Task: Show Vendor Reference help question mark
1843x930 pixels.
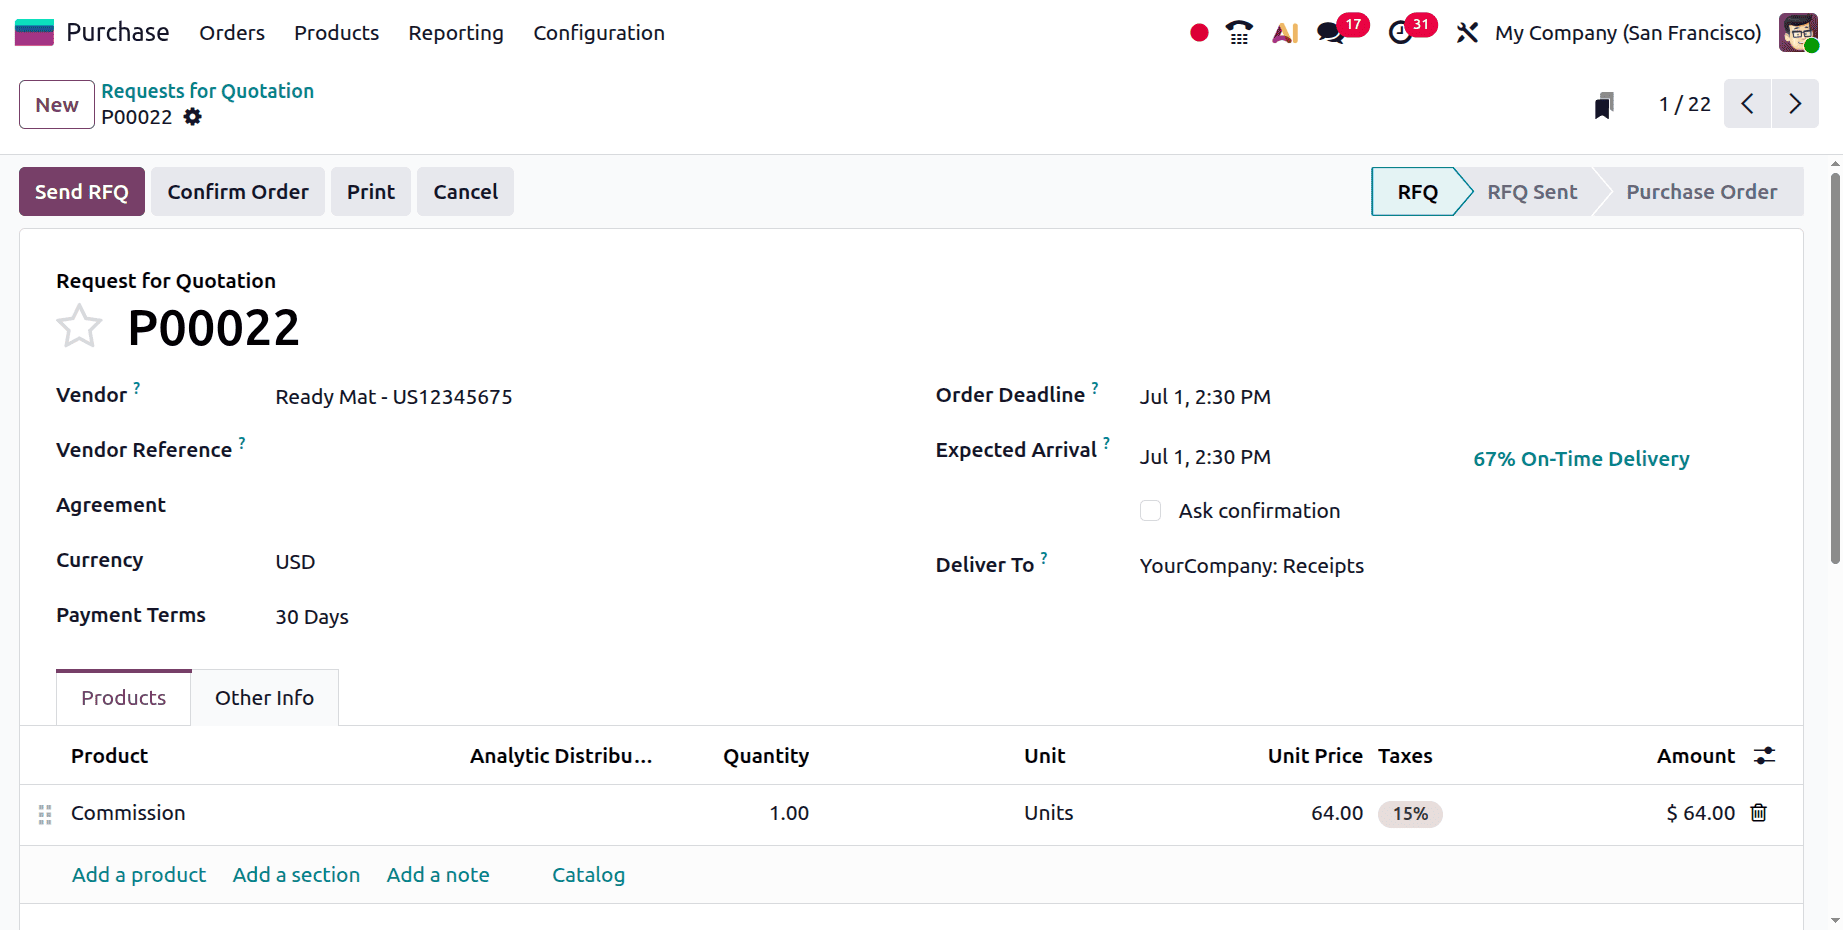Action: tap(242, 442)
